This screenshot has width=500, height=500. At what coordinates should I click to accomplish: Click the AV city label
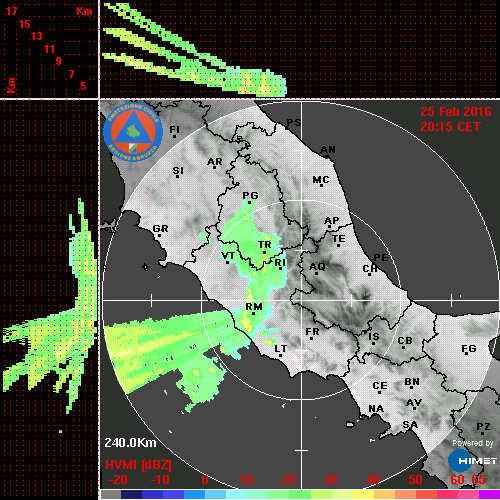(x=414, y=403)
